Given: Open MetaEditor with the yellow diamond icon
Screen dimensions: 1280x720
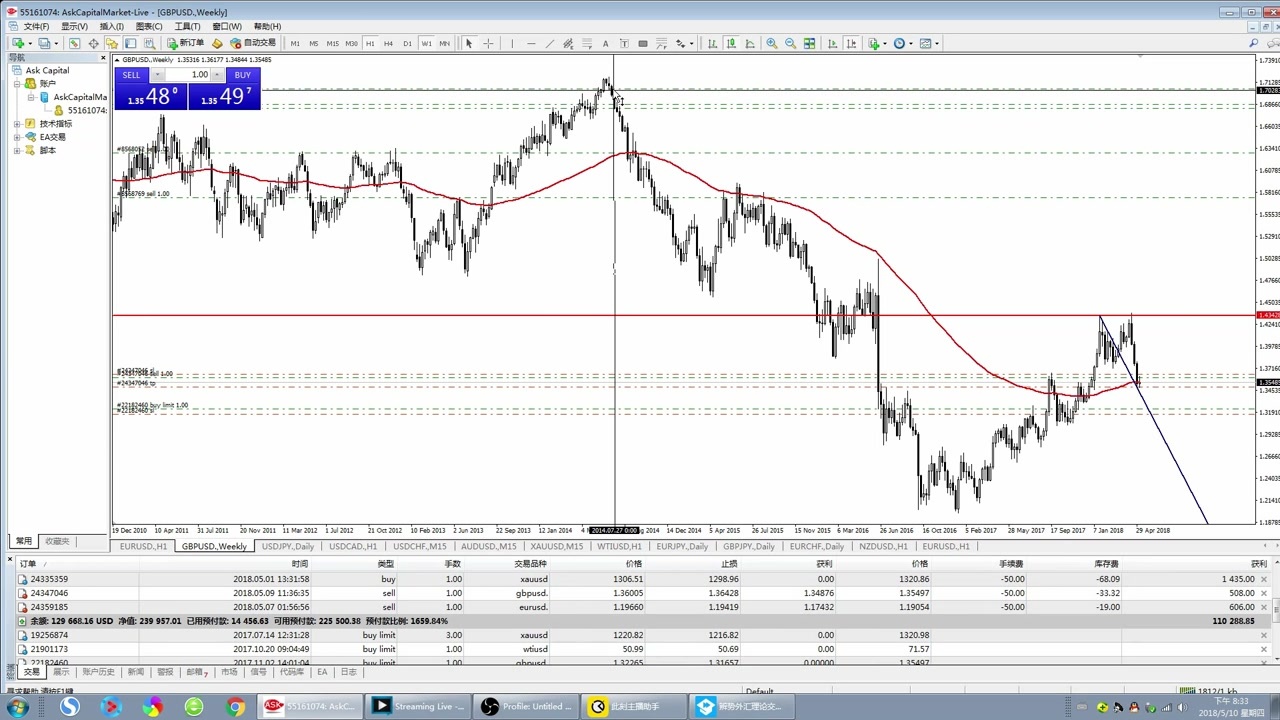Looking at the screenshot, I should click(x=216, y=43).
